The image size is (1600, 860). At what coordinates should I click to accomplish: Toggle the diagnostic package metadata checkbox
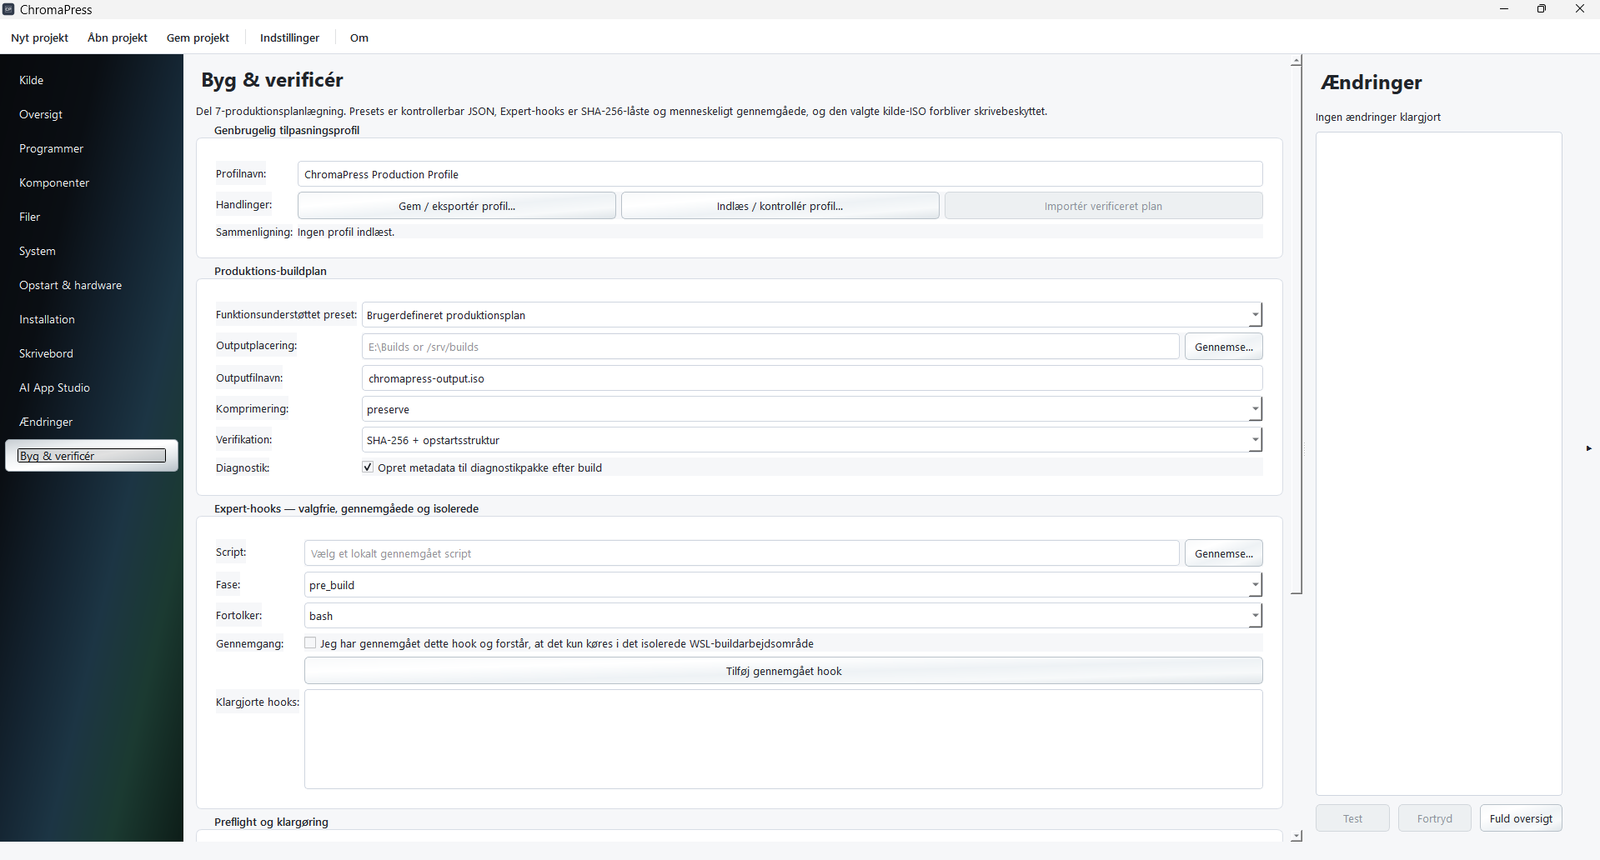368,467
